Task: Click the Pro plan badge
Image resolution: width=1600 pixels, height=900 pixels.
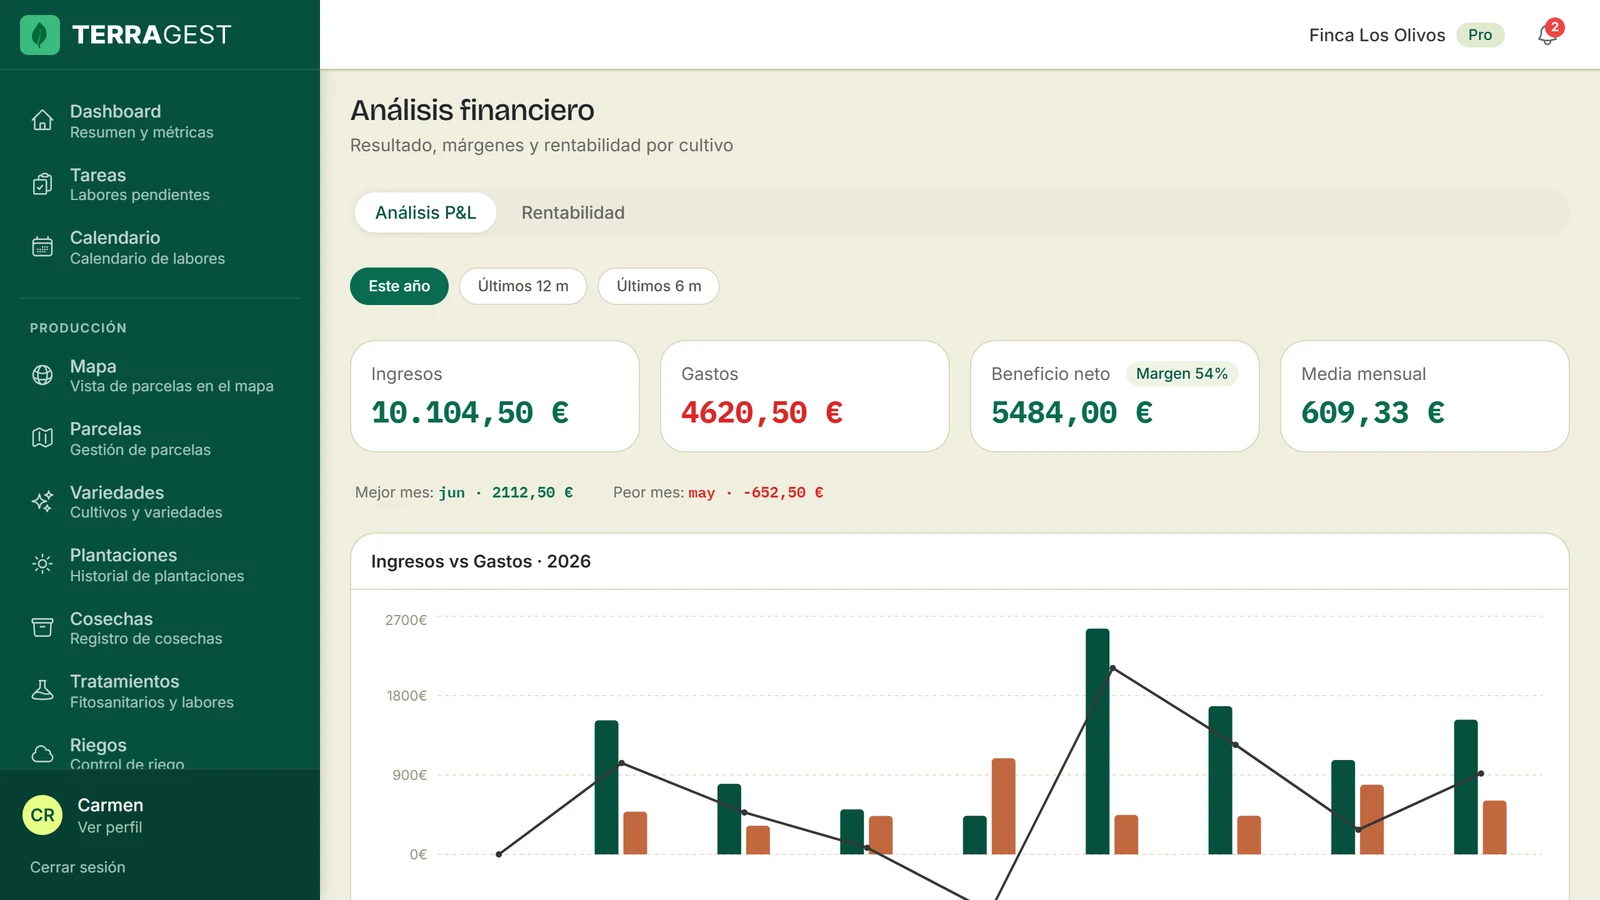Action: (x=1480, y=35)
